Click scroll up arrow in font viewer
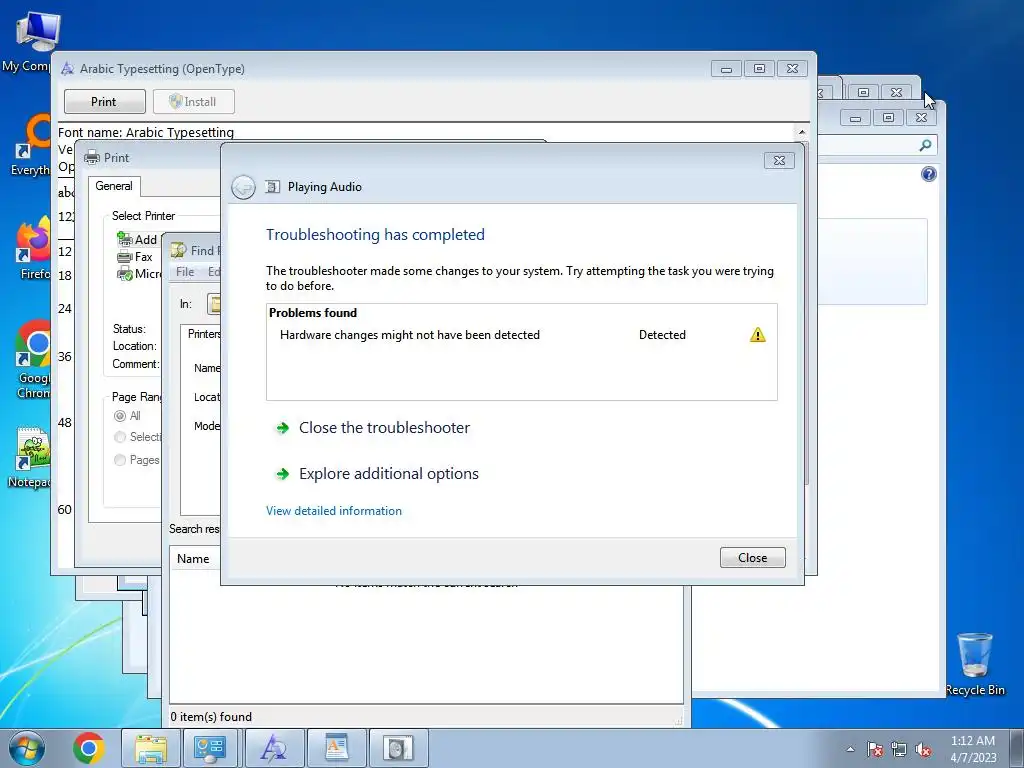This screenshot has width=1024, height=768. tap(802, 133)
